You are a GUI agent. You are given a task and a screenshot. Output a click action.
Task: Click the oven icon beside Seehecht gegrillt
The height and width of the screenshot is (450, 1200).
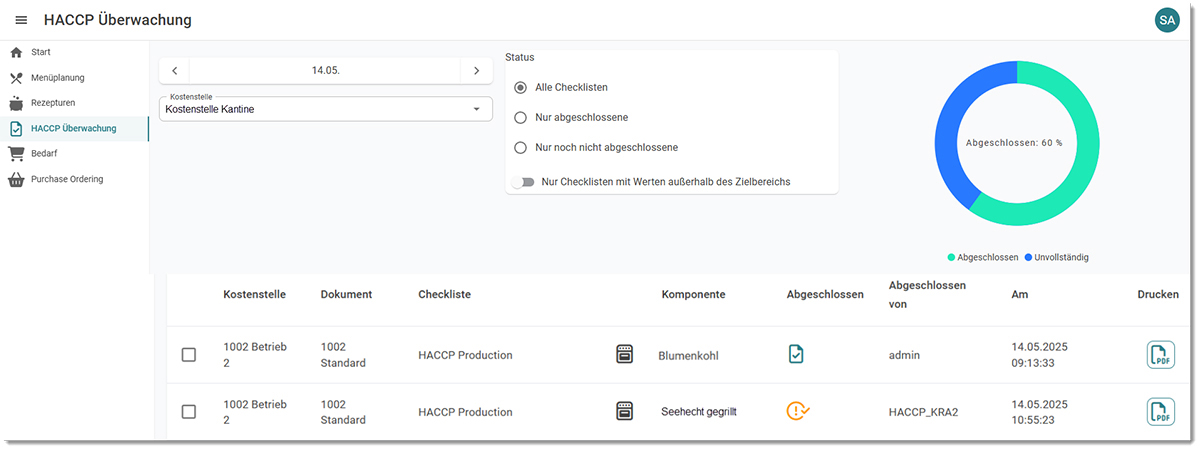pyautogui.click(x=625, y=411)
